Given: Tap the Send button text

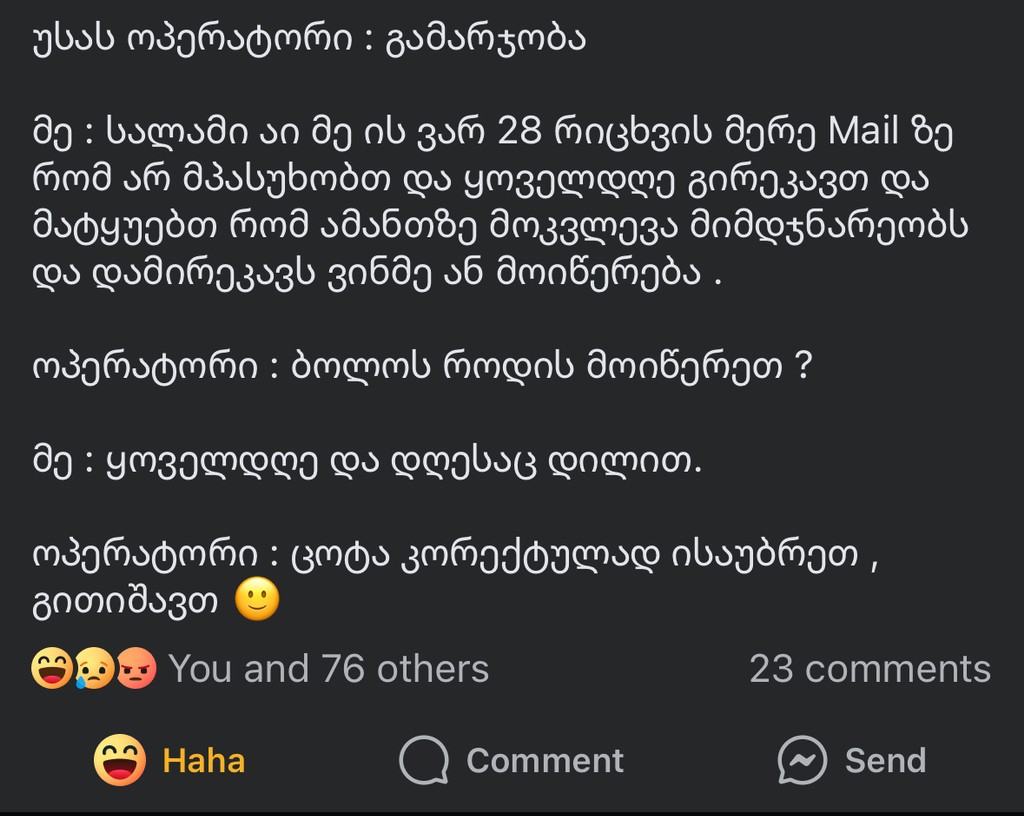Looking at the screenshot, I should point(886,761).
